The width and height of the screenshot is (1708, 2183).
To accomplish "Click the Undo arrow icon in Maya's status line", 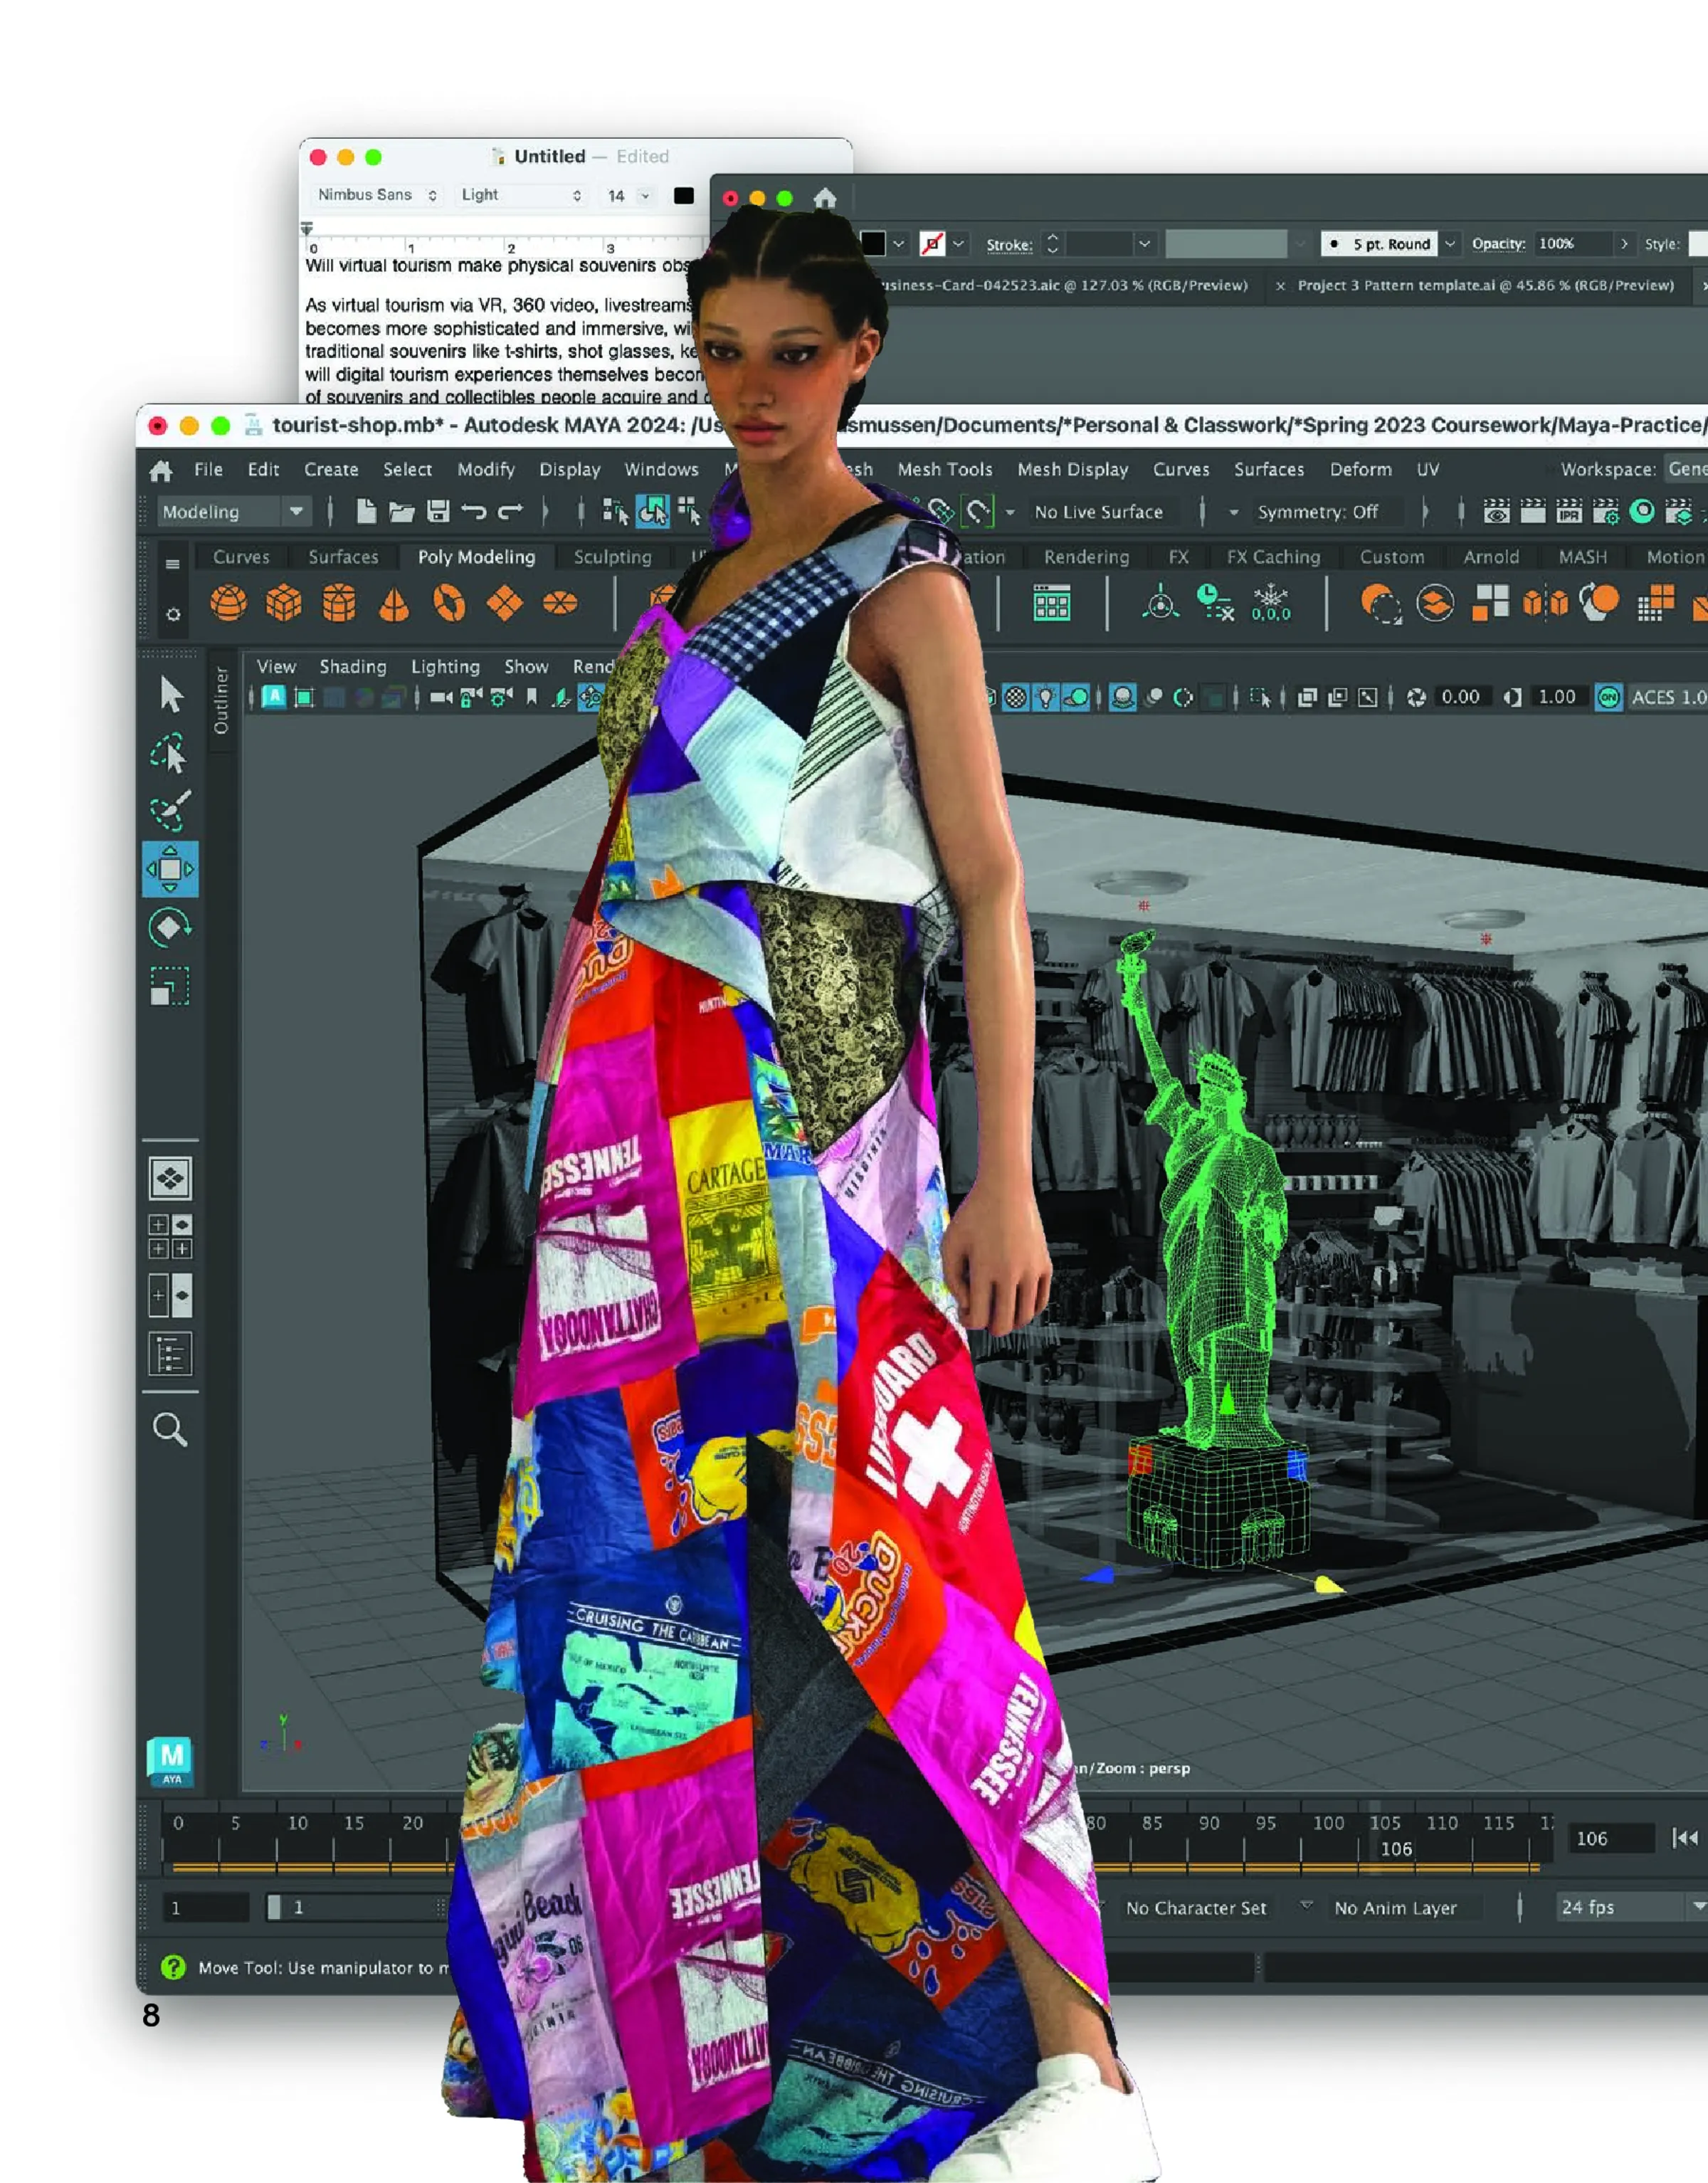I will [474, 512].
